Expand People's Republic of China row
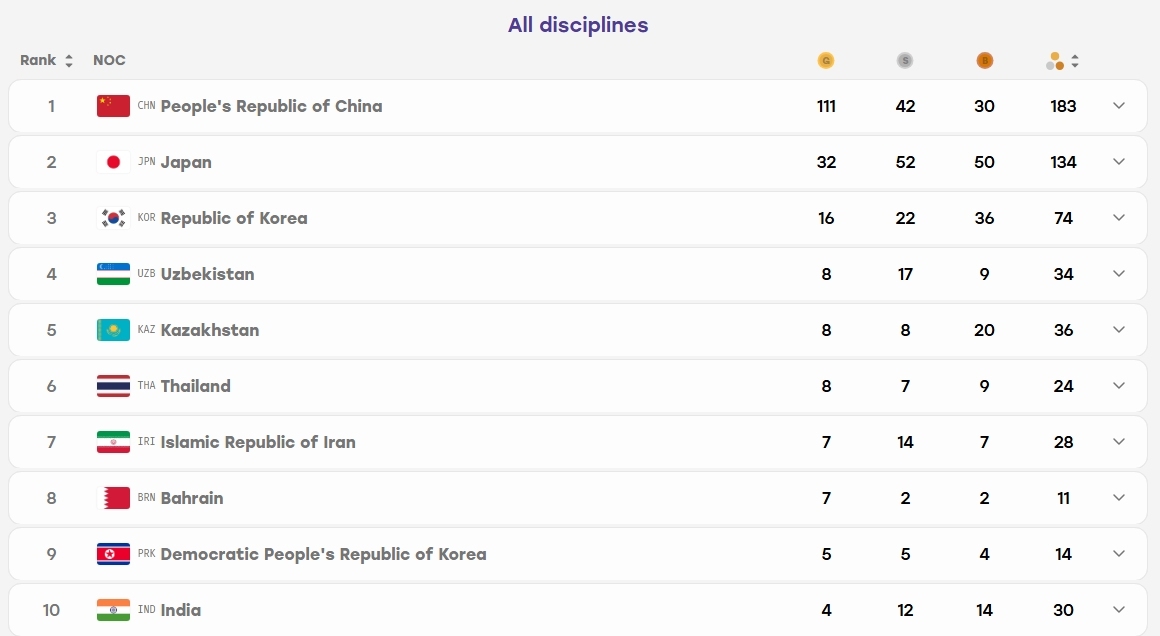 (1119, 106)
